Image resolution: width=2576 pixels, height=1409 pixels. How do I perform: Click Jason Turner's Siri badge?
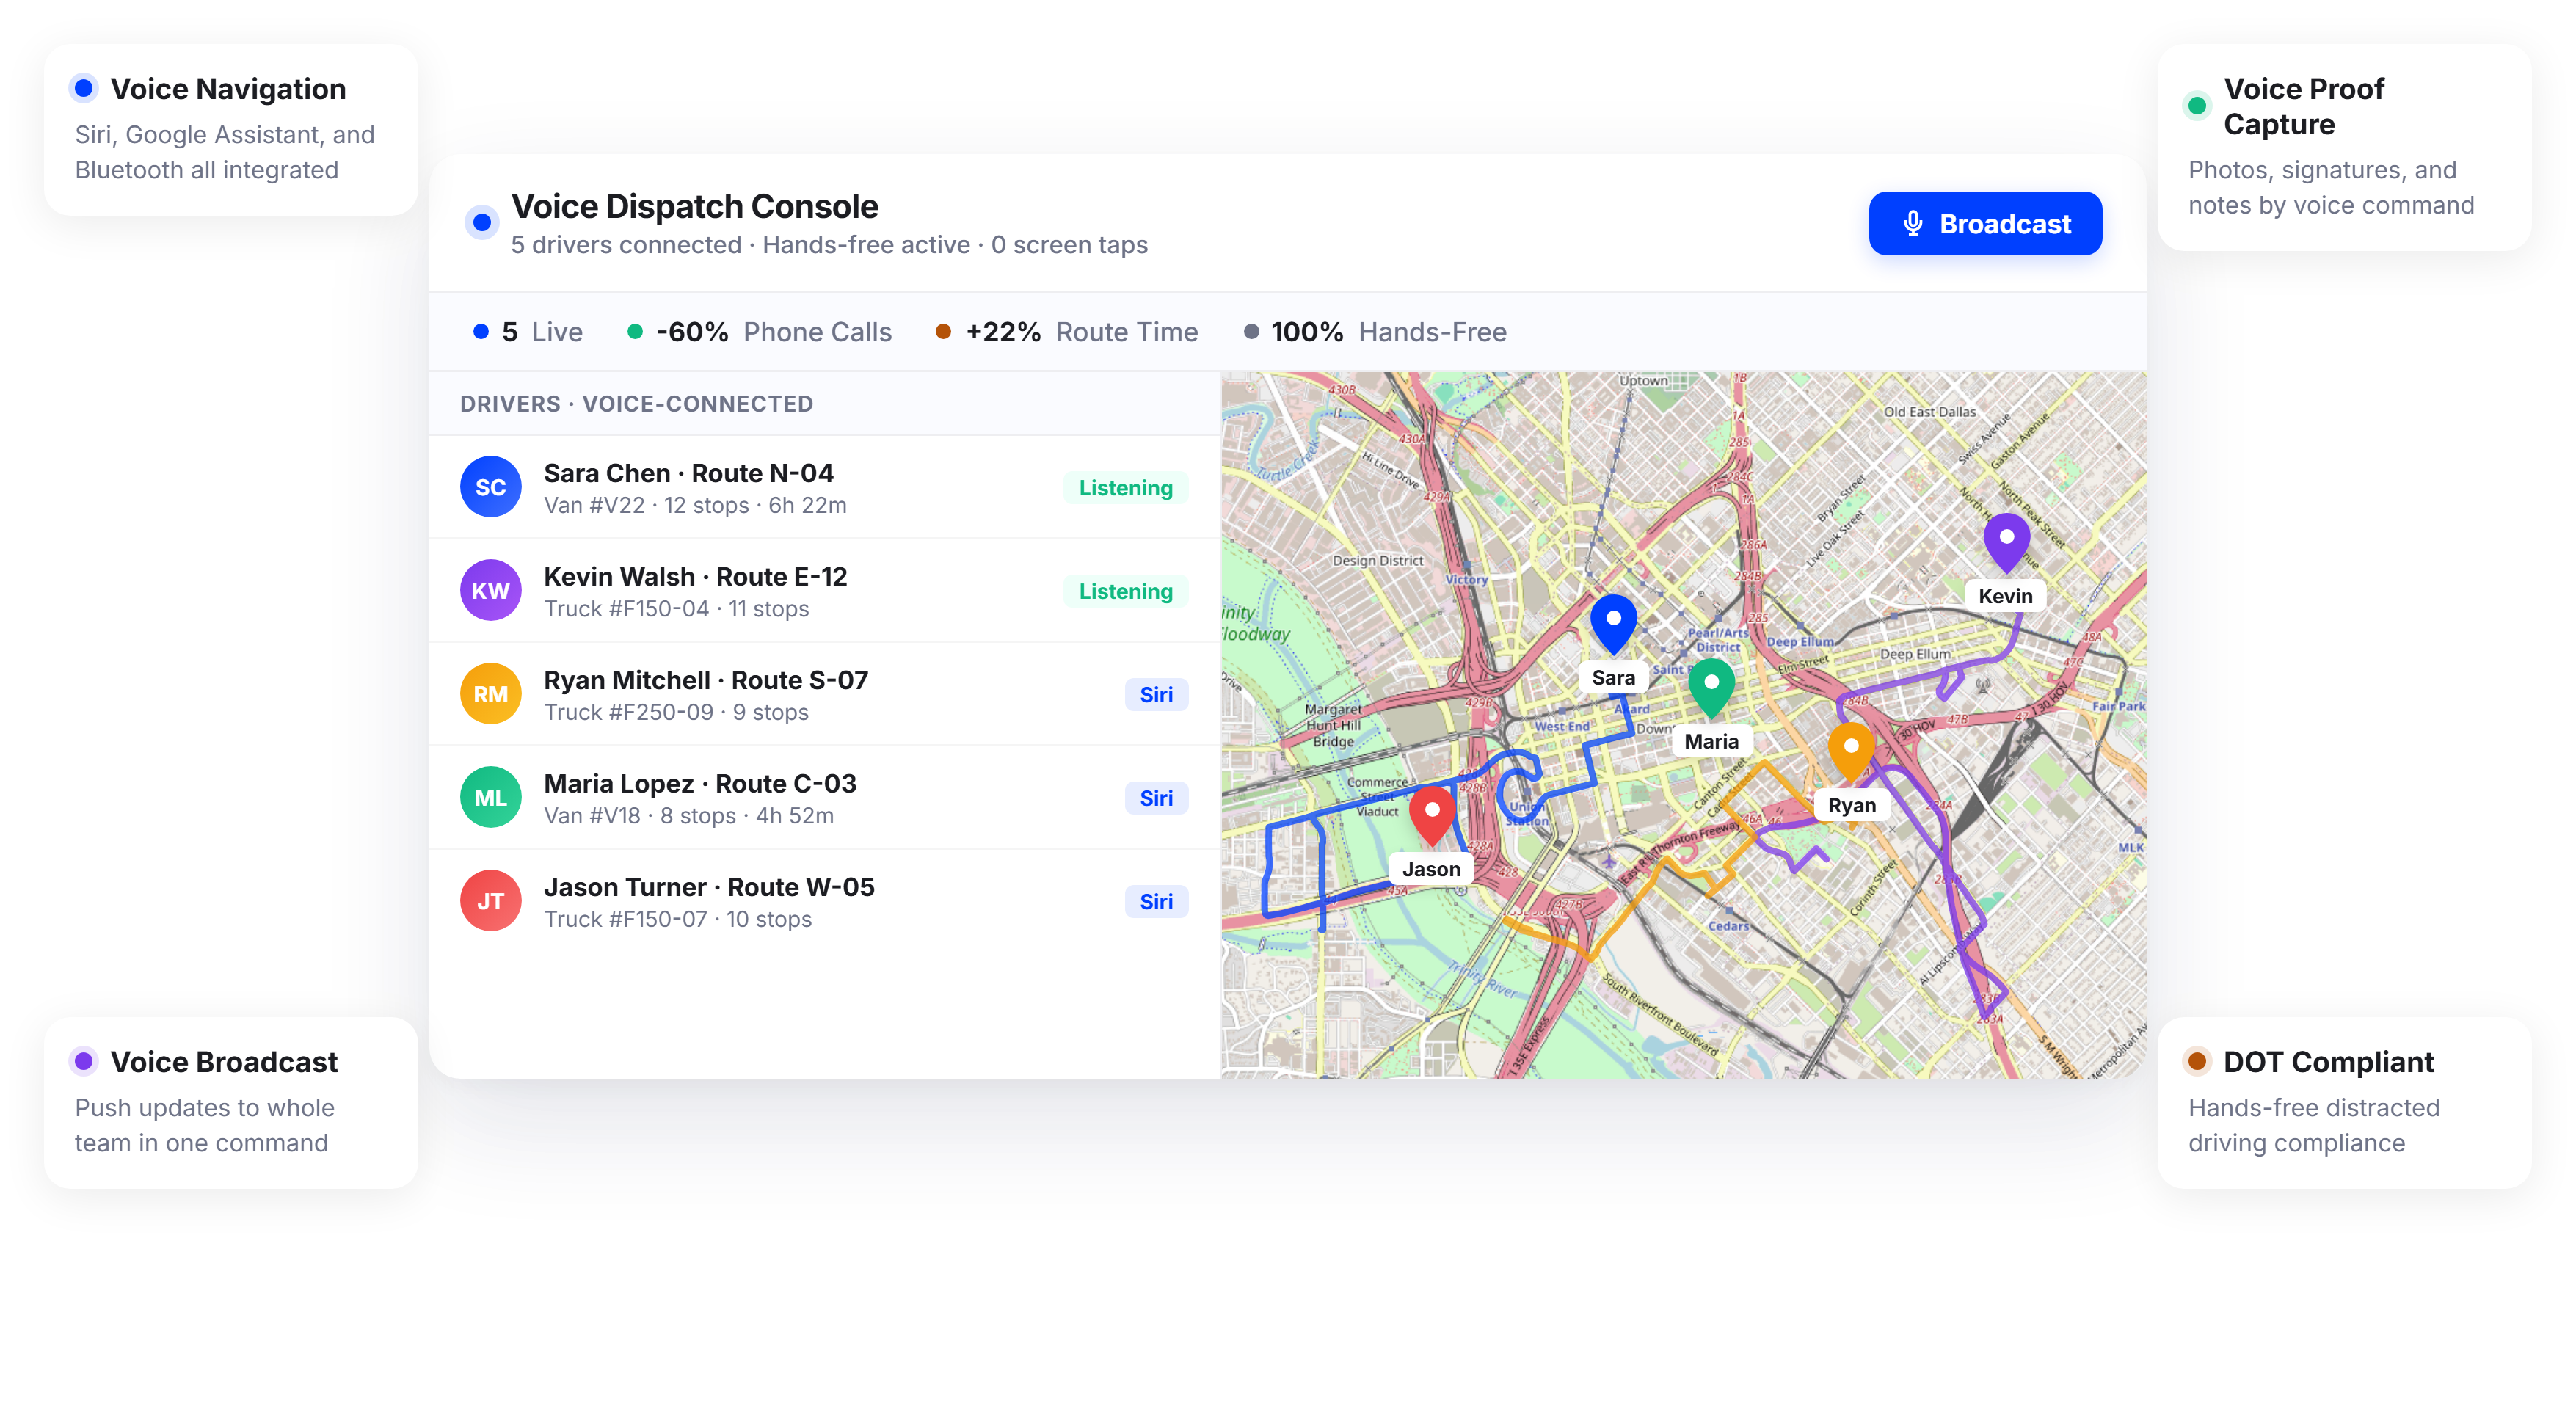[x=1156, y=902]
